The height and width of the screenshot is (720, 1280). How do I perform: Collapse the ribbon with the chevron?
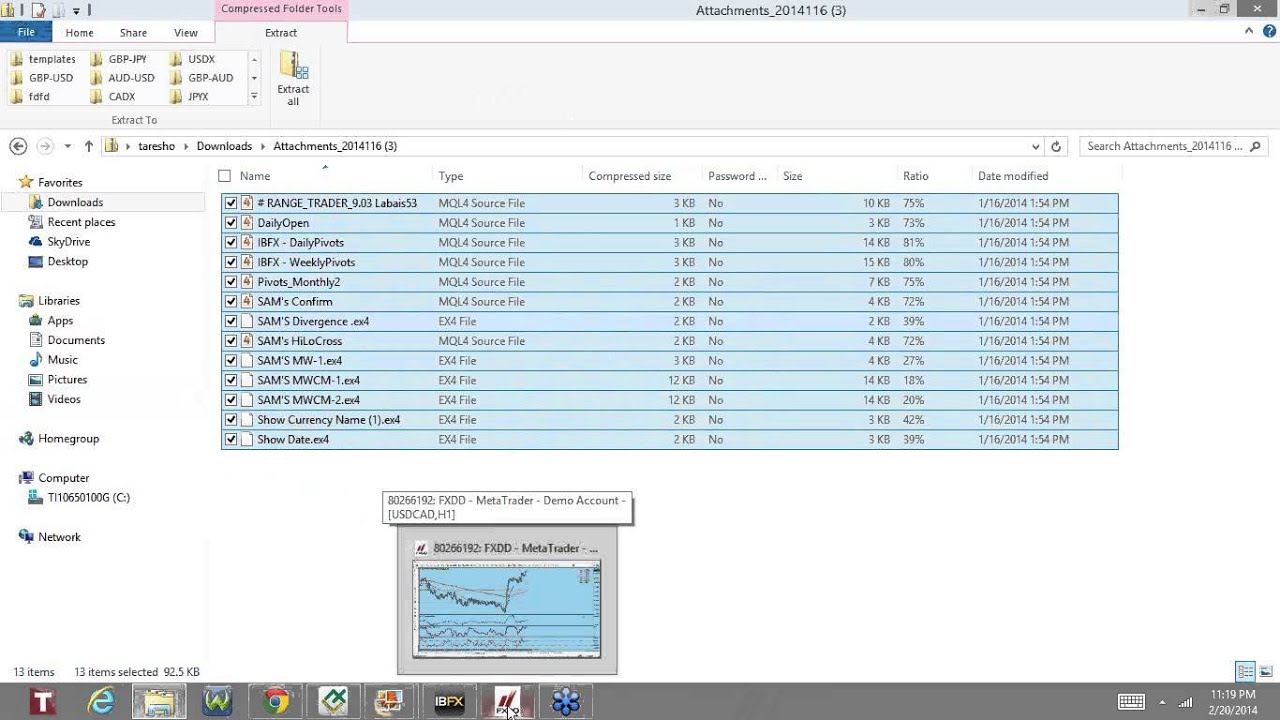(x=1249, y=32)
